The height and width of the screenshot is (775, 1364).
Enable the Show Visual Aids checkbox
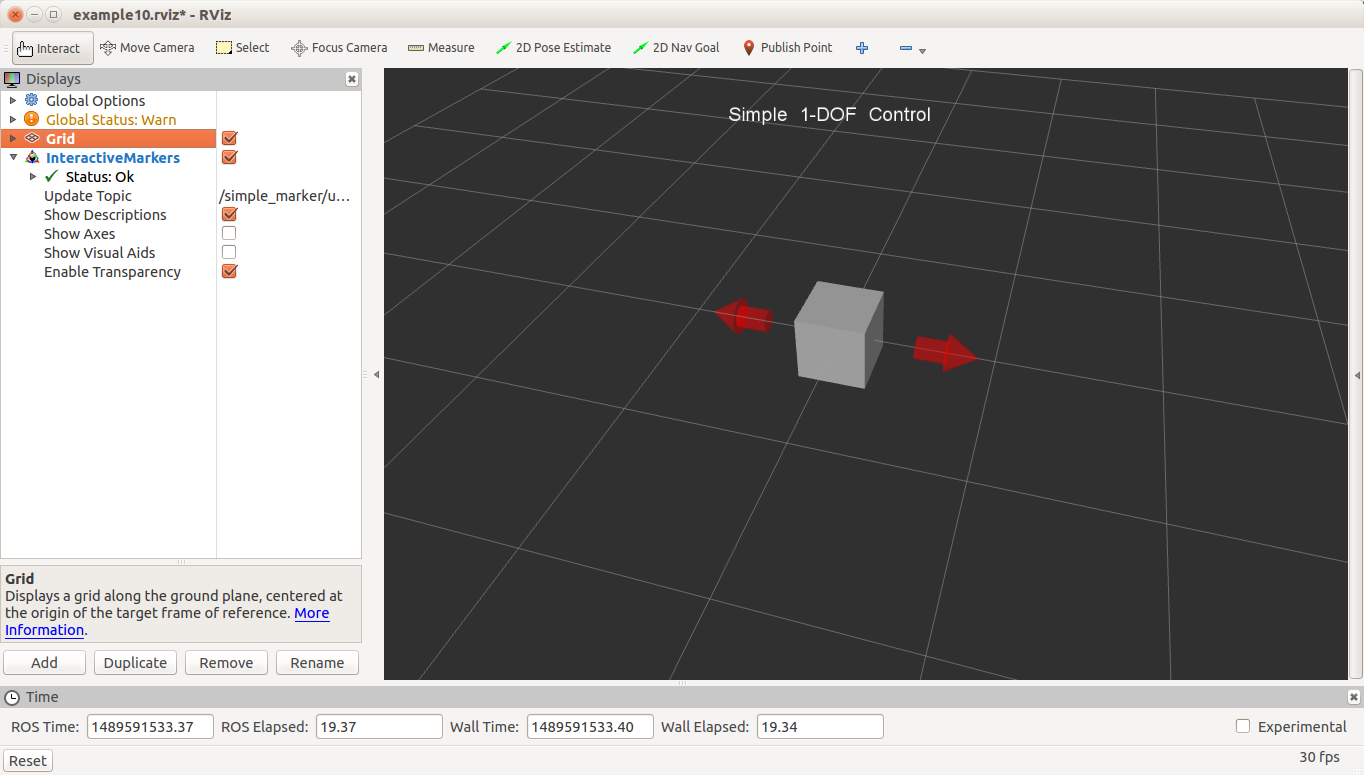(229, 252)
